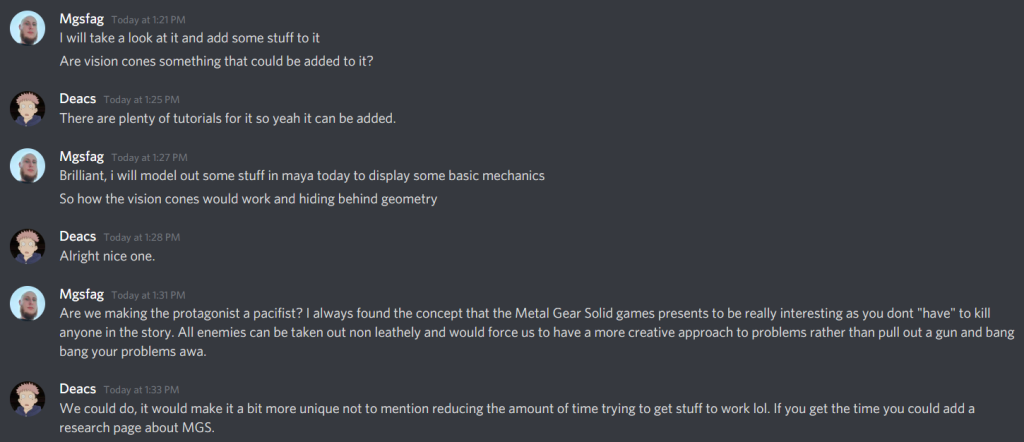Viewport: 1024px width, 442px height.
Task: Click the Mgsfag username on the 1:31 PM message
Action: coord(80,295)
